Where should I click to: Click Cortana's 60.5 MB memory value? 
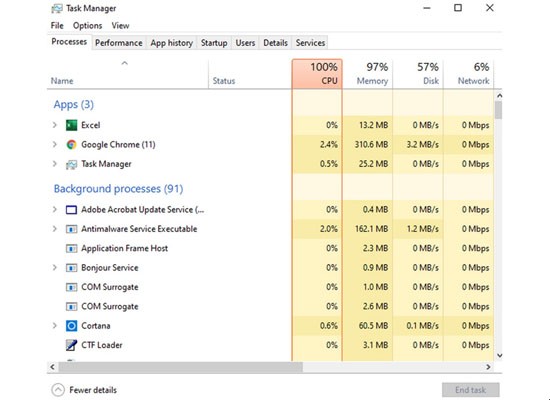[x=373, y=326]
